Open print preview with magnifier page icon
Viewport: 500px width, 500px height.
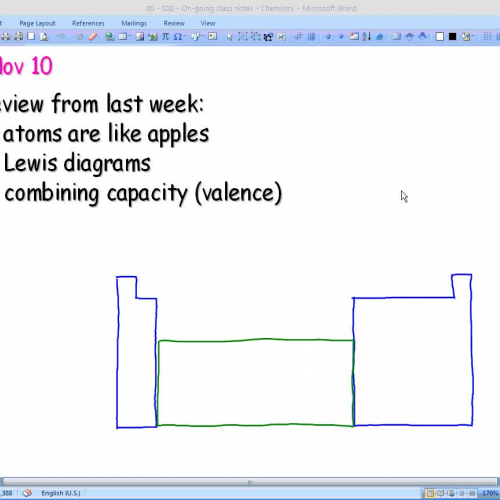click(x=44, y=37)
